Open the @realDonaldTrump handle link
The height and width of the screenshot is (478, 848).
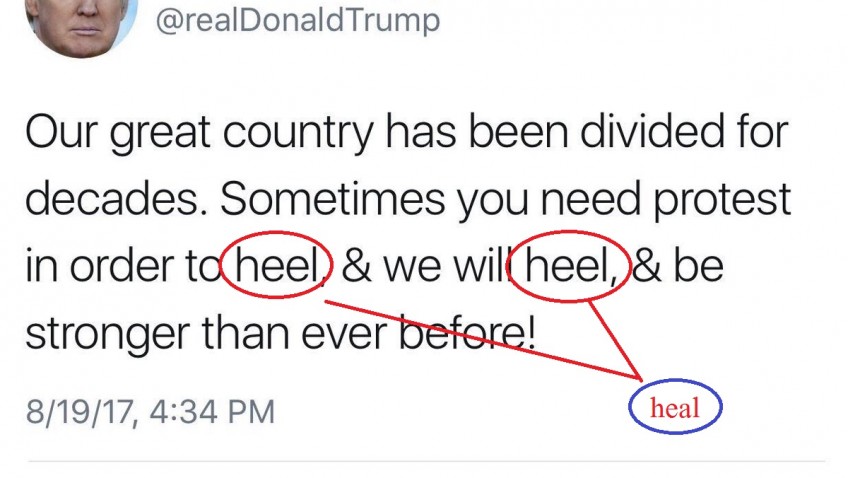tap(298, 20)
